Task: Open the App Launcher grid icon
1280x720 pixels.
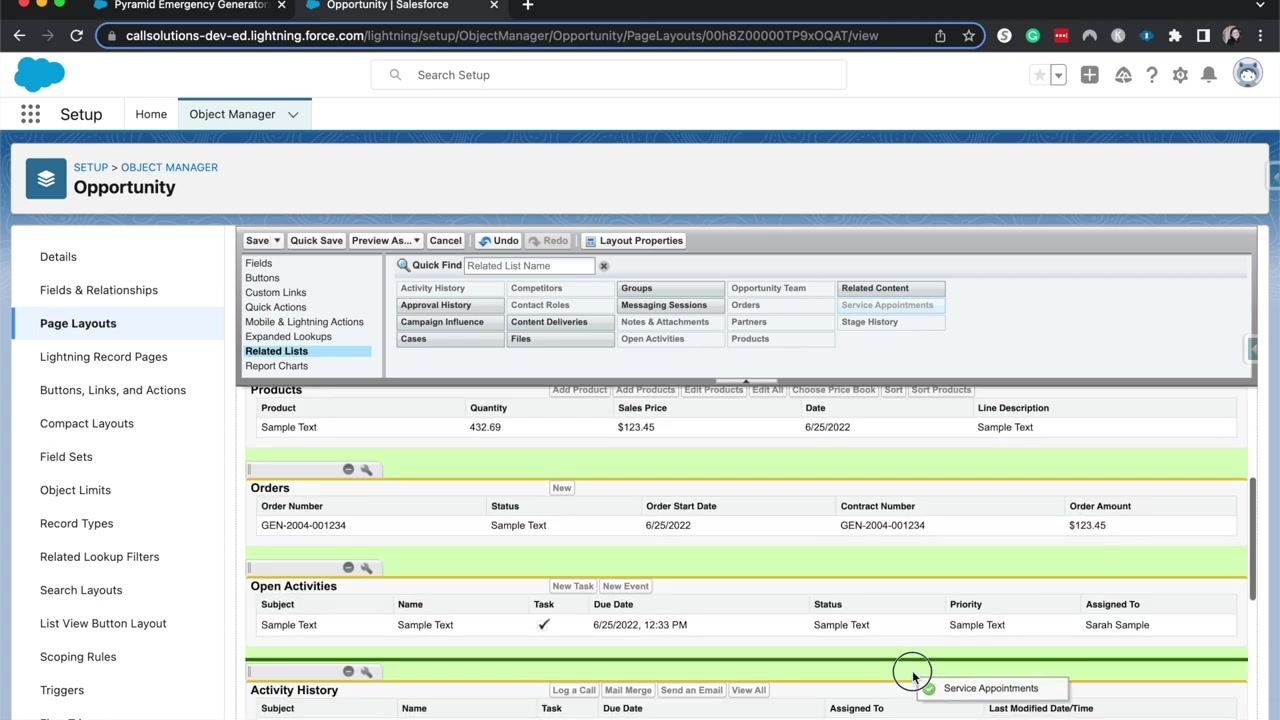Action: click(31, 114)
